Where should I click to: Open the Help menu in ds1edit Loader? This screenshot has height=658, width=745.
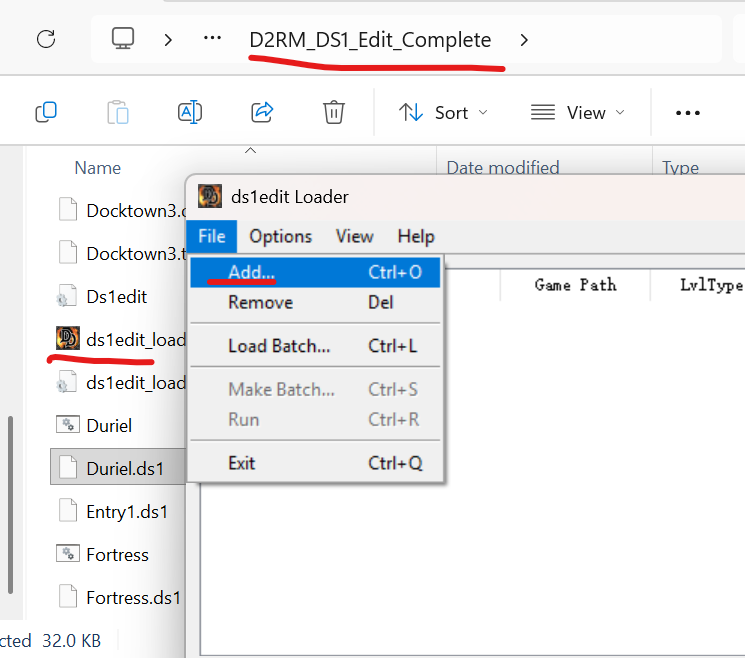point(416,236)
